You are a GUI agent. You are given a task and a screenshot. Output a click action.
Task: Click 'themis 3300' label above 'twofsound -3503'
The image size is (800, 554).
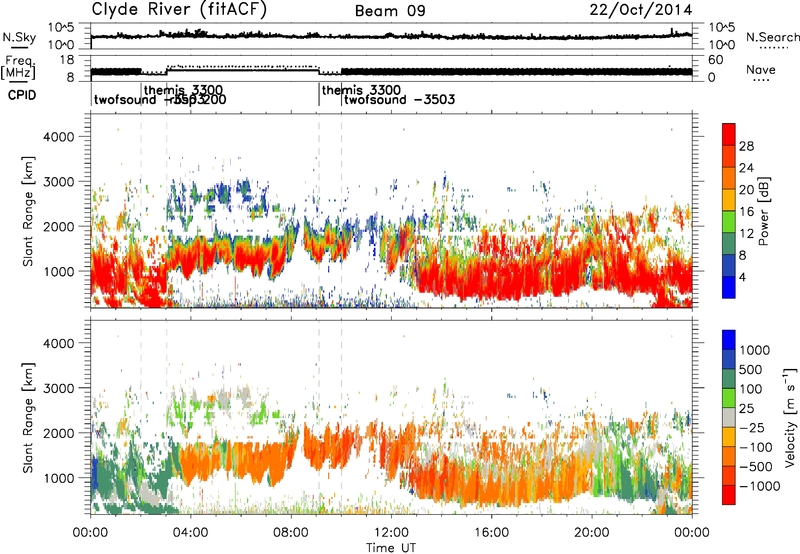[x=361, y=90]
